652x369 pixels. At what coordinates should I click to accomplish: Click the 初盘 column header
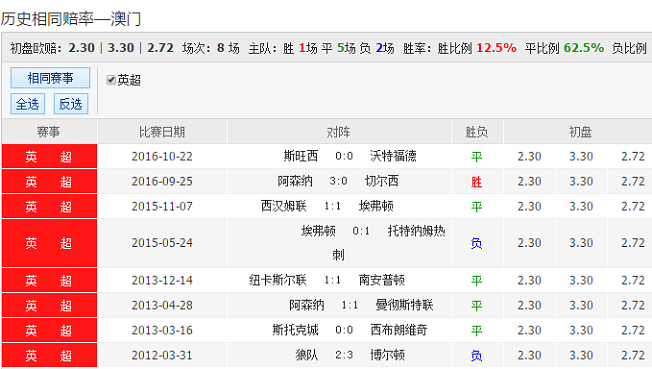pos(580,132)
